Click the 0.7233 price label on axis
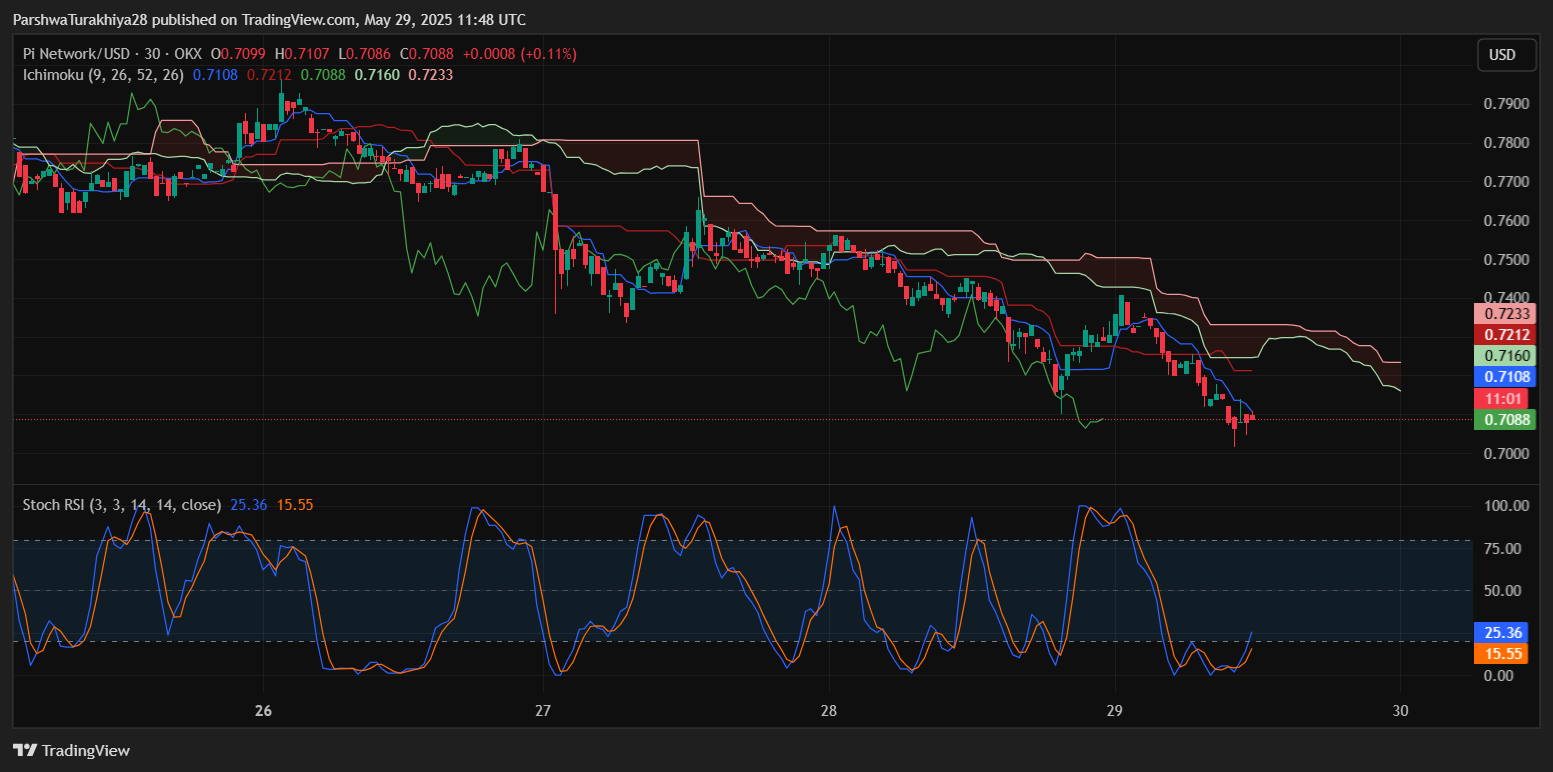 (1504, 314)
